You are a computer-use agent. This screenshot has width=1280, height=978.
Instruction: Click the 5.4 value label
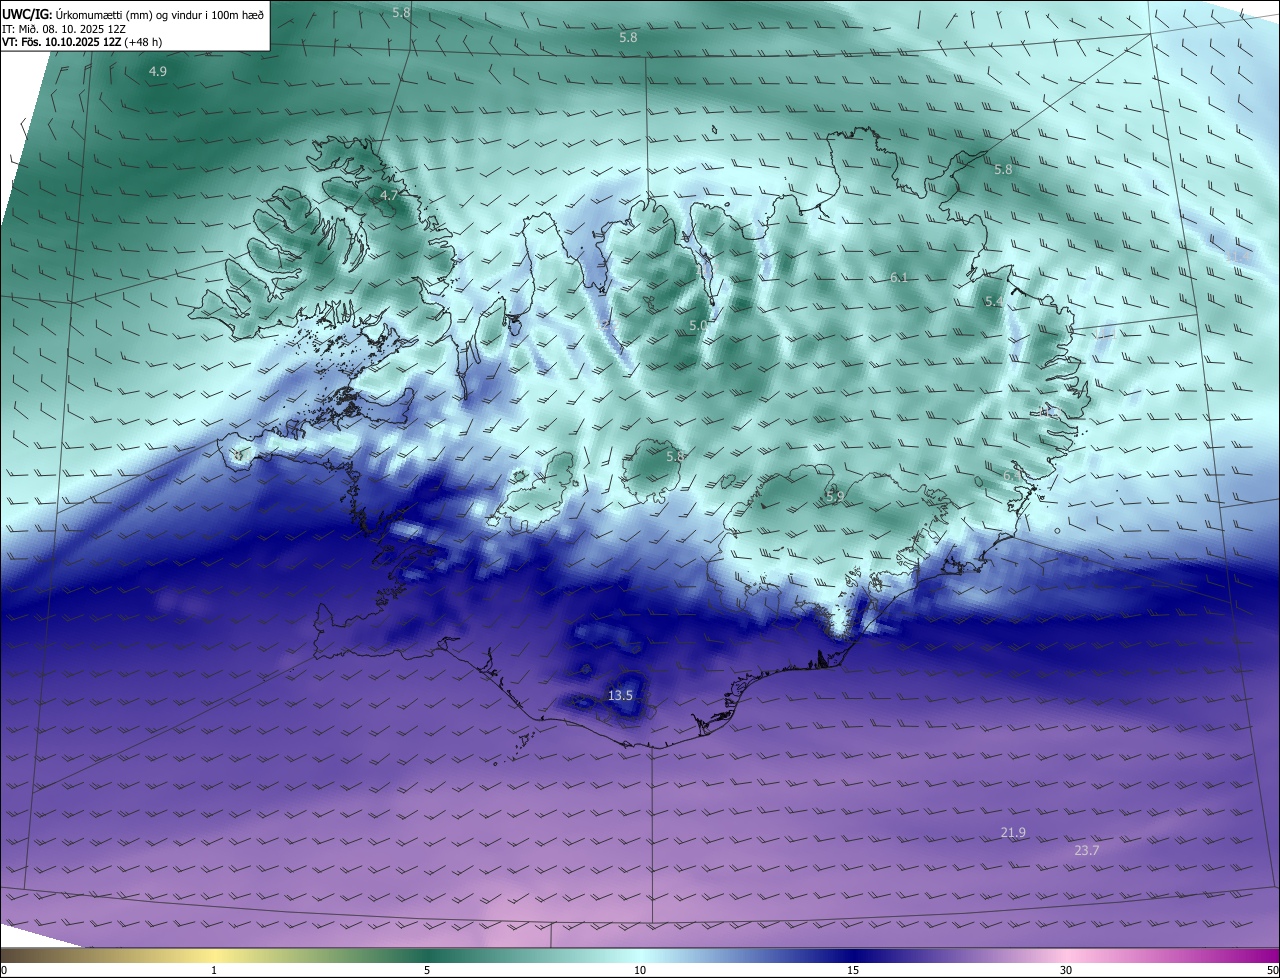[993, 301]
